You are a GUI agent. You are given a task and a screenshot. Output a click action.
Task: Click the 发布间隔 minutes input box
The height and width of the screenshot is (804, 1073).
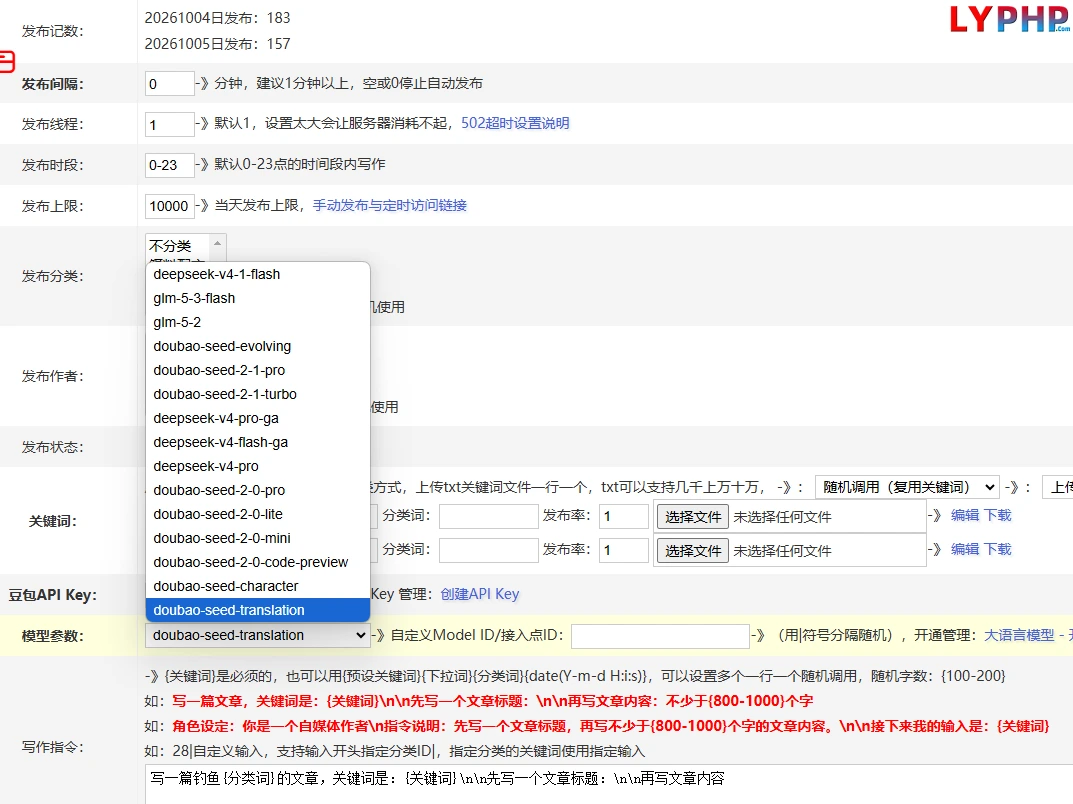tap(169, 83)
